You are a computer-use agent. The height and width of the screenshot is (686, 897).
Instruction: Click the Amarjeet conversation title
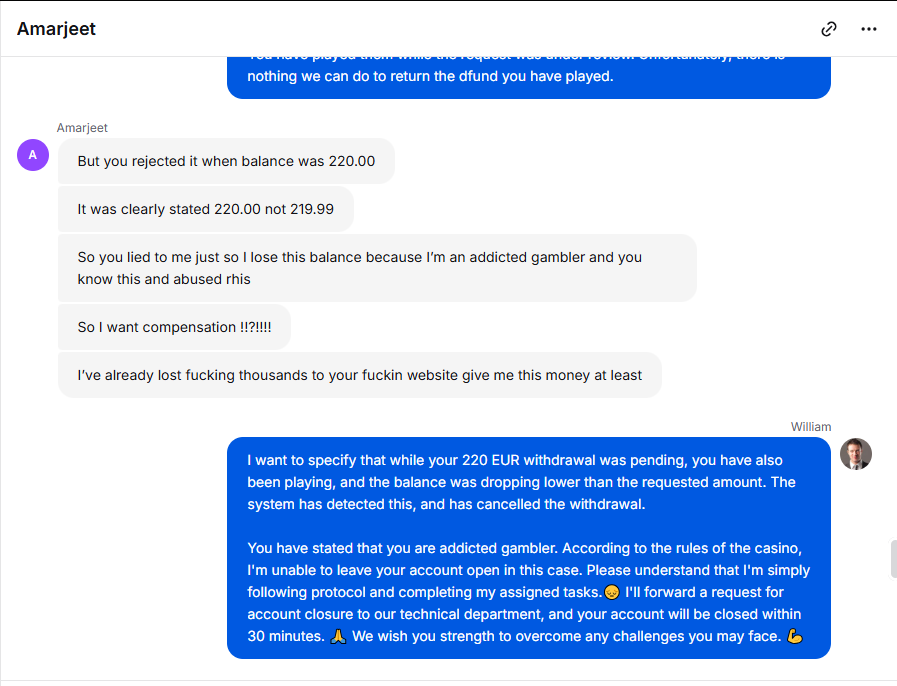click(x=56, y=29)
